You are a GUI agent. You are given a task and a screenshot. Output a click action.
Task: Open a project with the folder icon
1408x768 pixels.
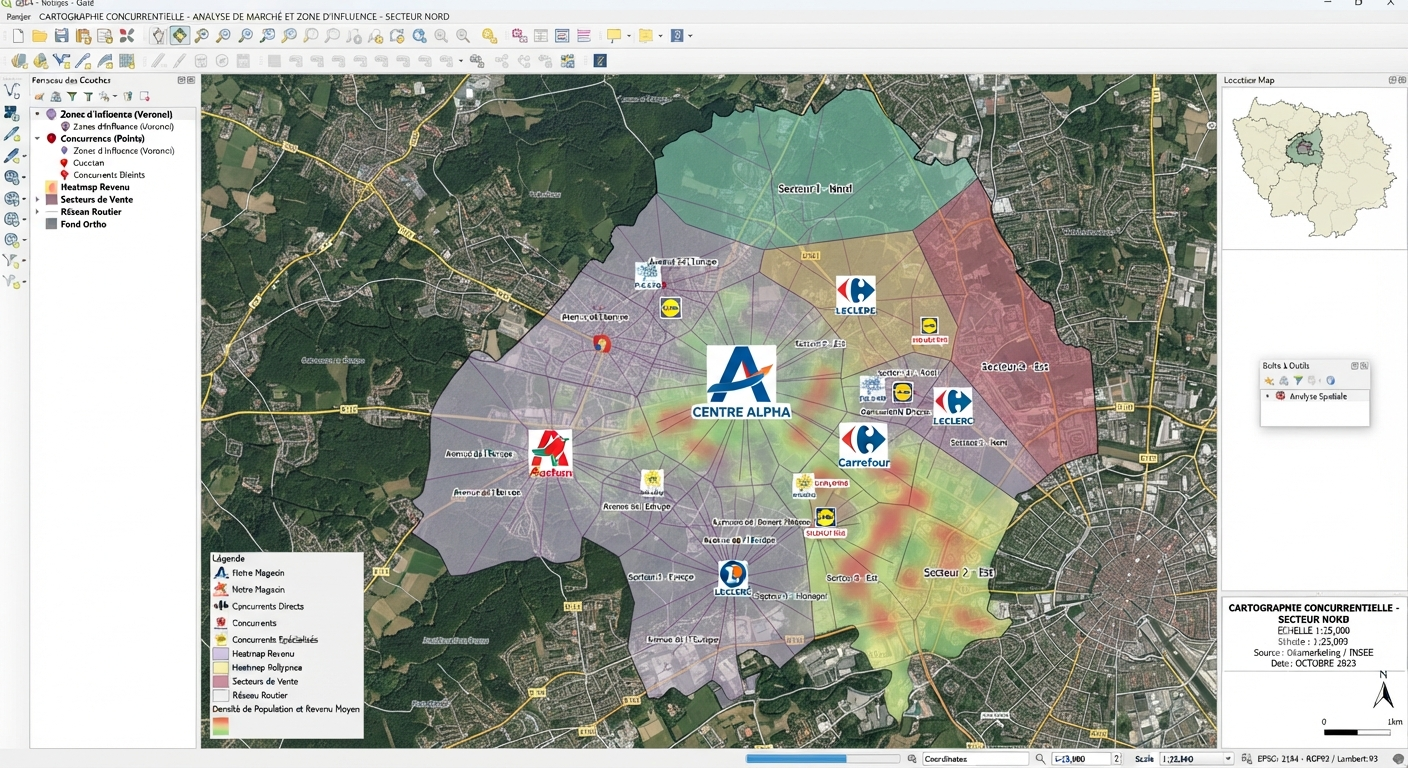pos(40,36)
